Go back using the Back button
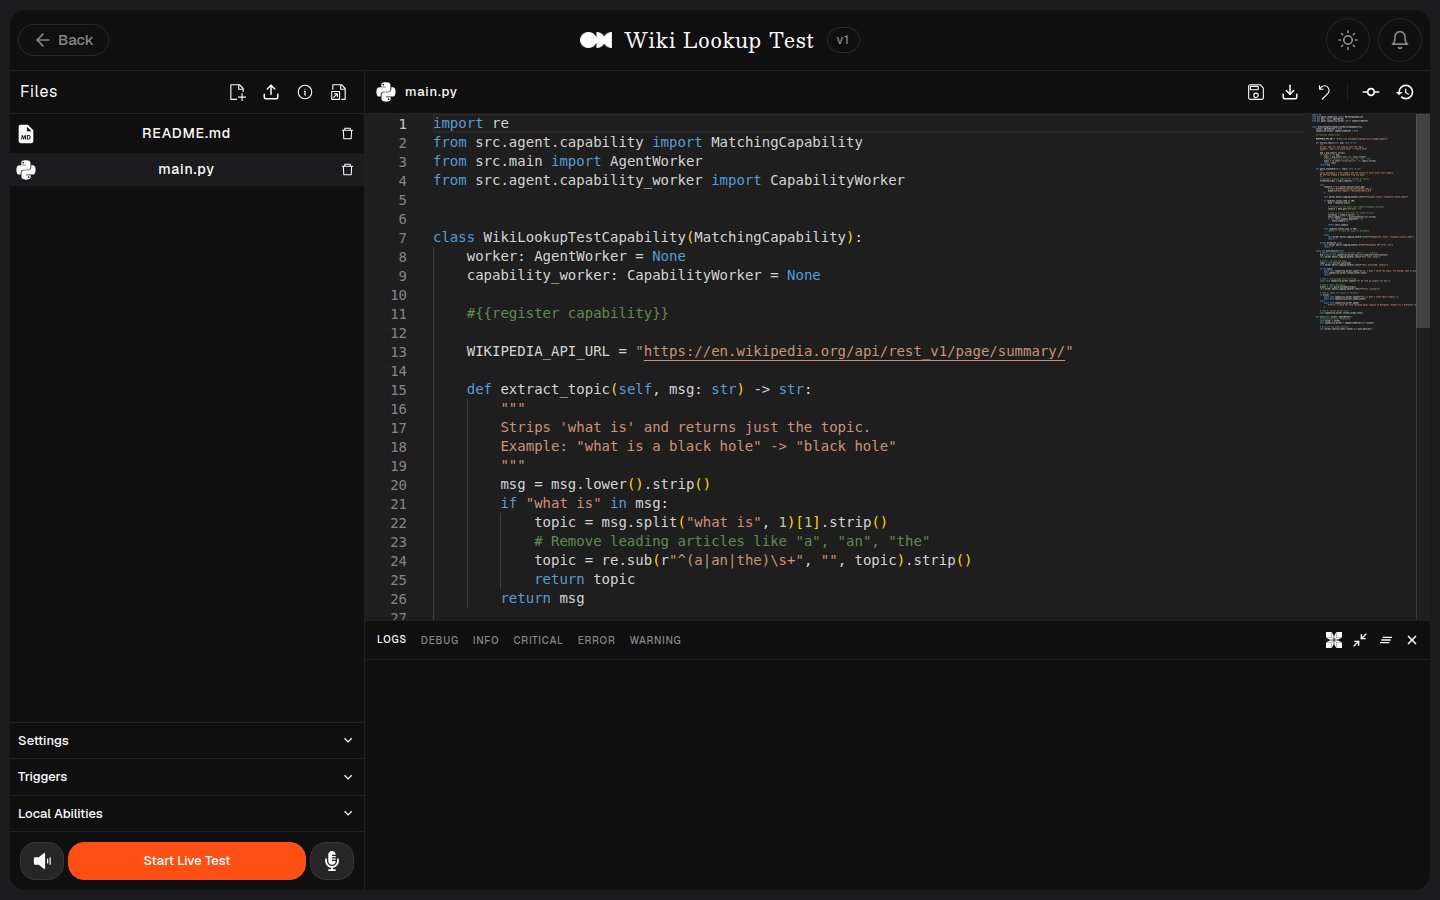Viewport: 1440px width, 900px height. (63, 40)
